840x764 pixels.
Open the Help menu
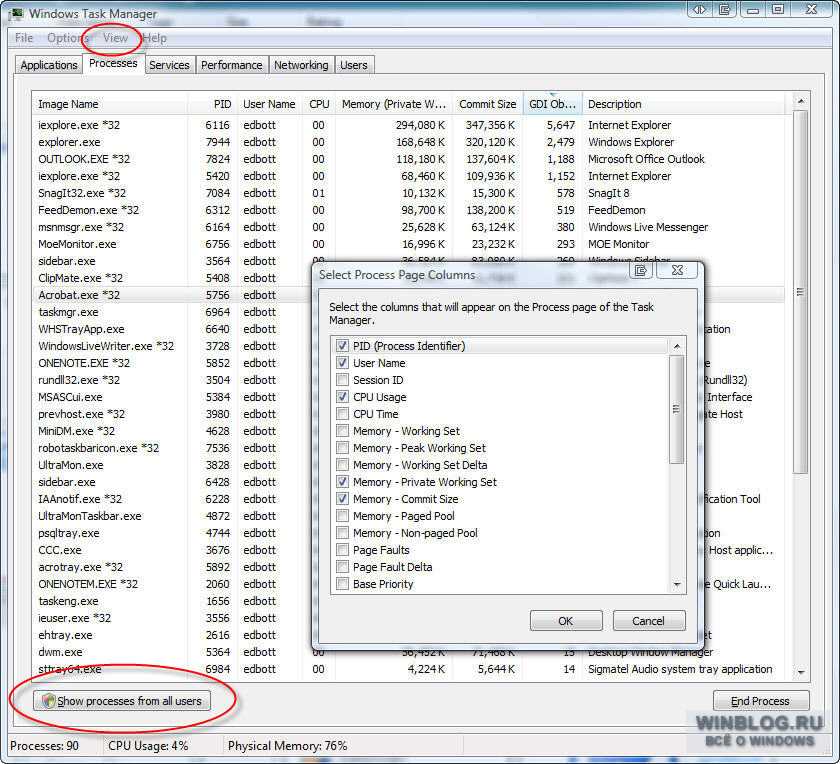coord(154,38)
